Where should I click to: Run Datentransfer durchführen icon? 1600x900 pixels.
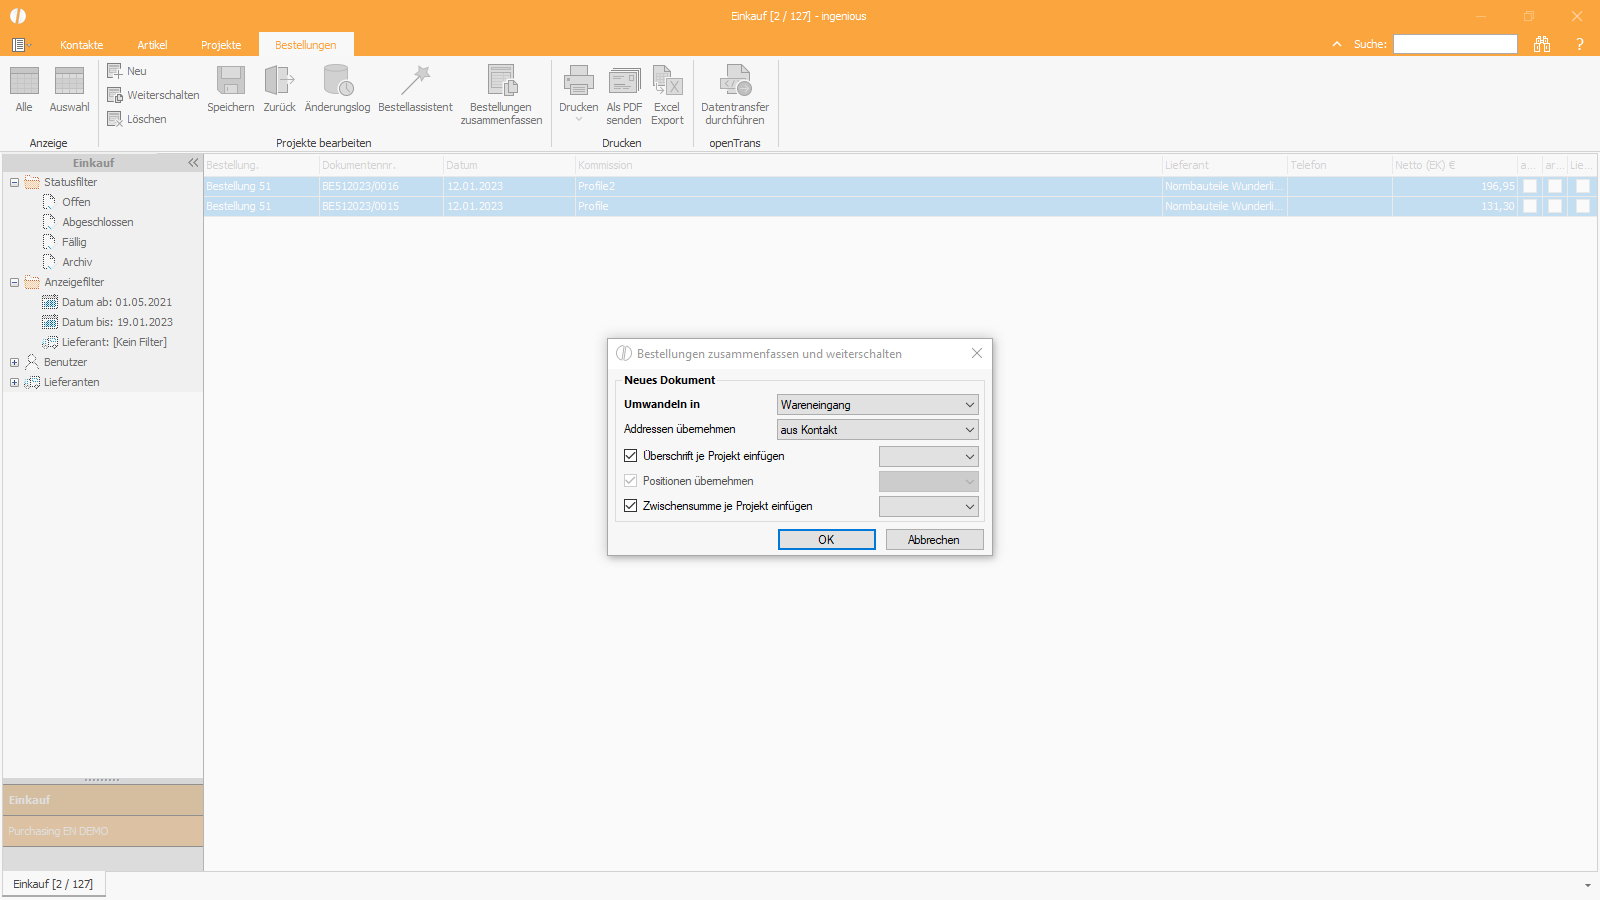(x=735, y=81)
